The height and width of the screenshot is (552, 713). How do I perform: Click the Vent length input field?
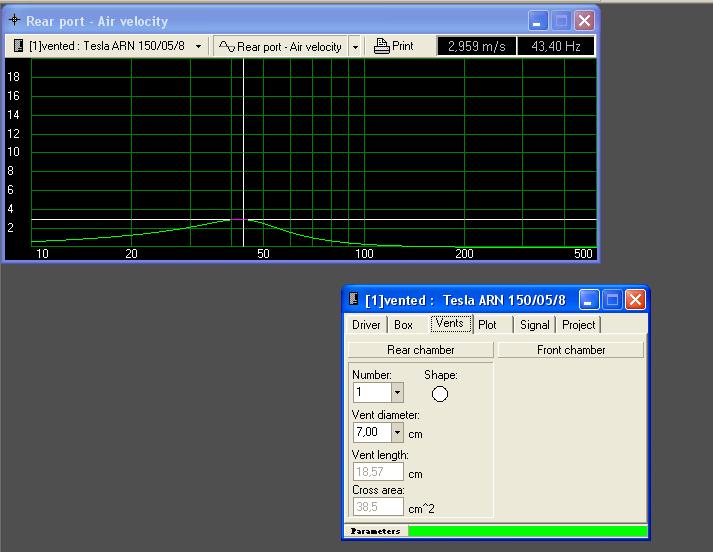pyautogui.click(x=378, y=472)
